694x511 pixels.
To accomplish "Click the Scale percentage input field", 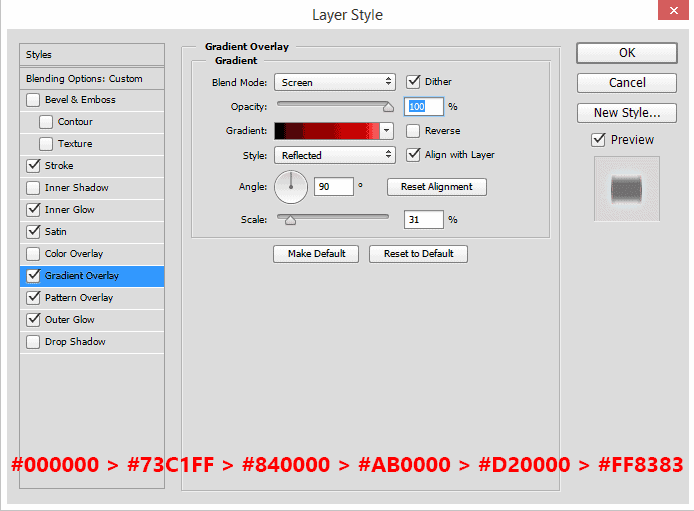I will click(x=424, y=219).
